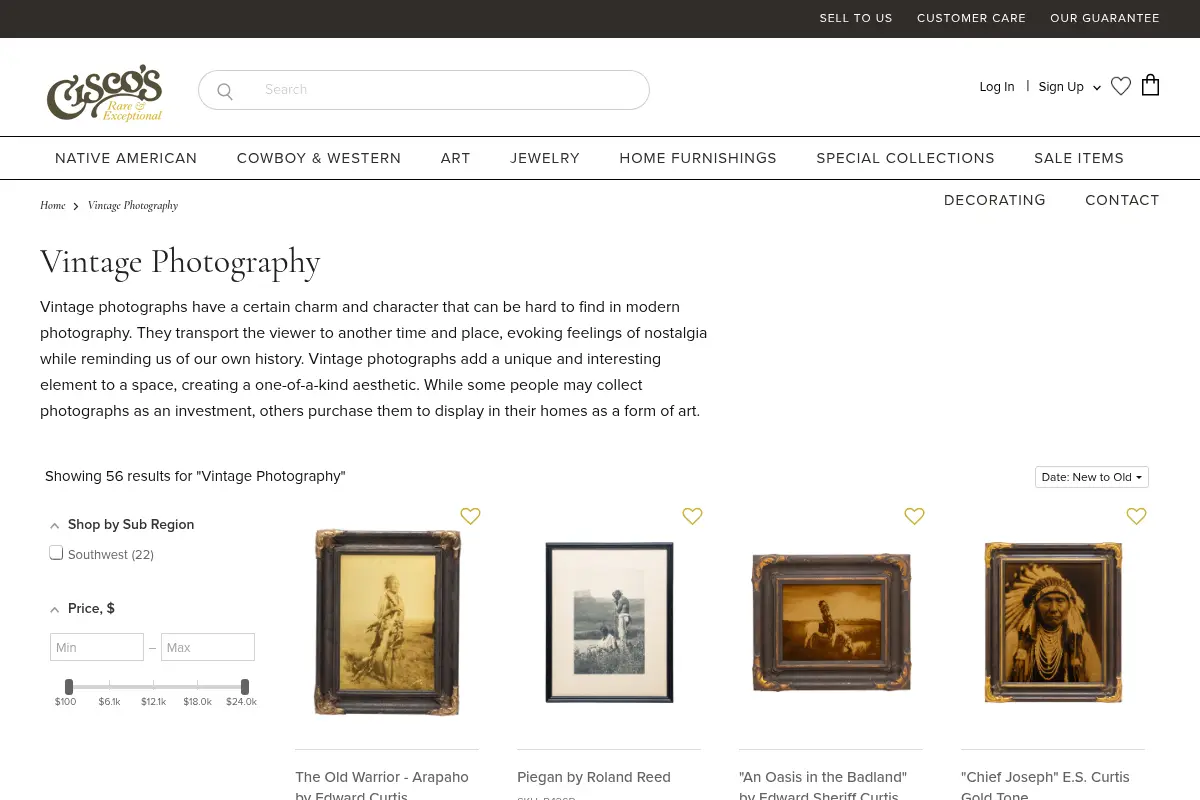Screen dimensions: 1200x800
Task: Click the Log In link
Action: coord(997,87)
